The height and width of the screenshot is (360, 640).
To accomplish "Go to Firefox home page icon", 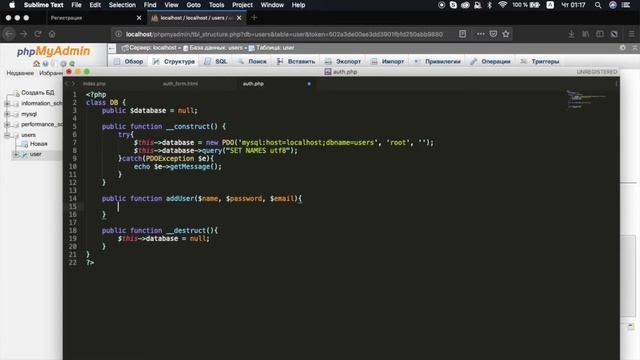I will click(x=52, y=34).
